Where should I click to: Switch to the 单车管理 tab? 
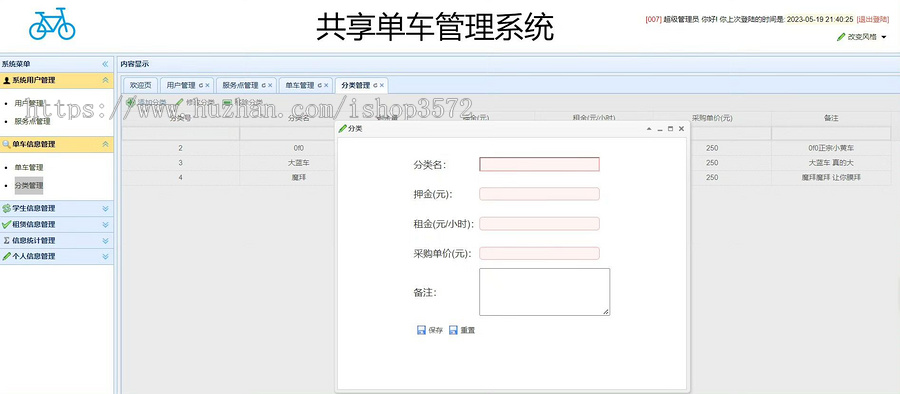(x=306, y=86)
